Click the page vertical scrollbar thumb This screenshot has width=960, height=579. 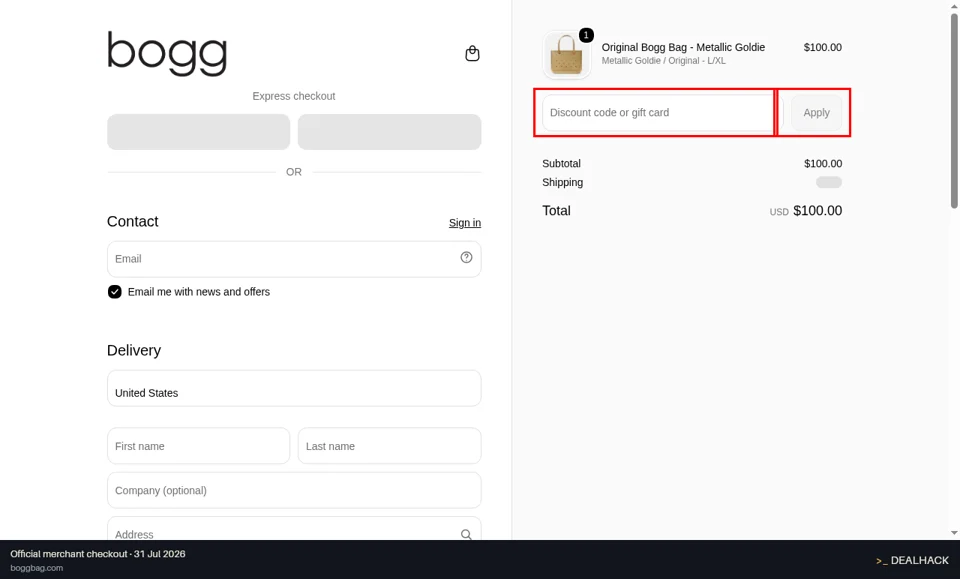pyautogui.click(x=954, y=110)
